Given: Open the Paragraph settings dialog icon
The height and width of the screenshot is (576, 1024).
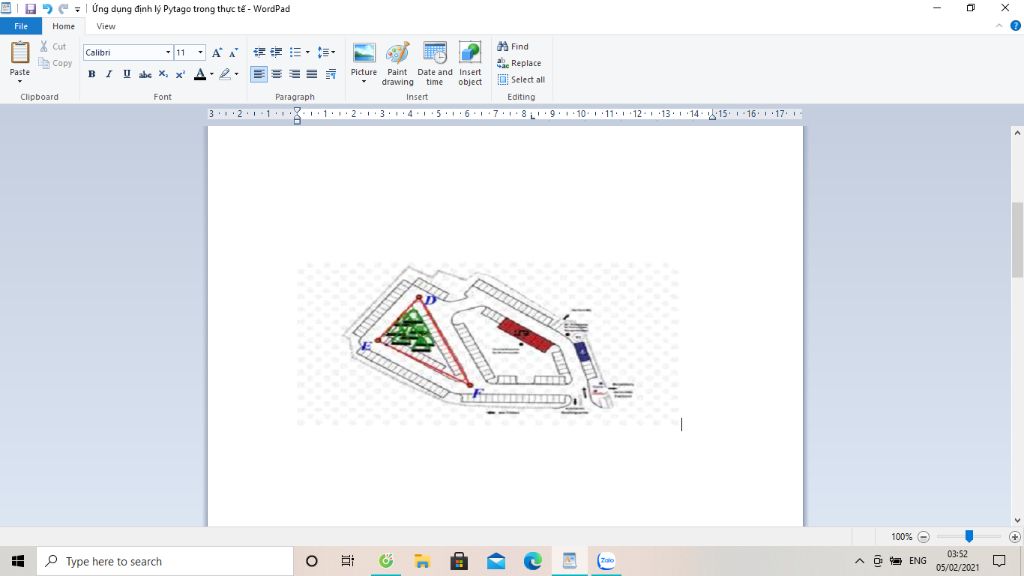Looking at the screenshot, I should click(330, 74).
